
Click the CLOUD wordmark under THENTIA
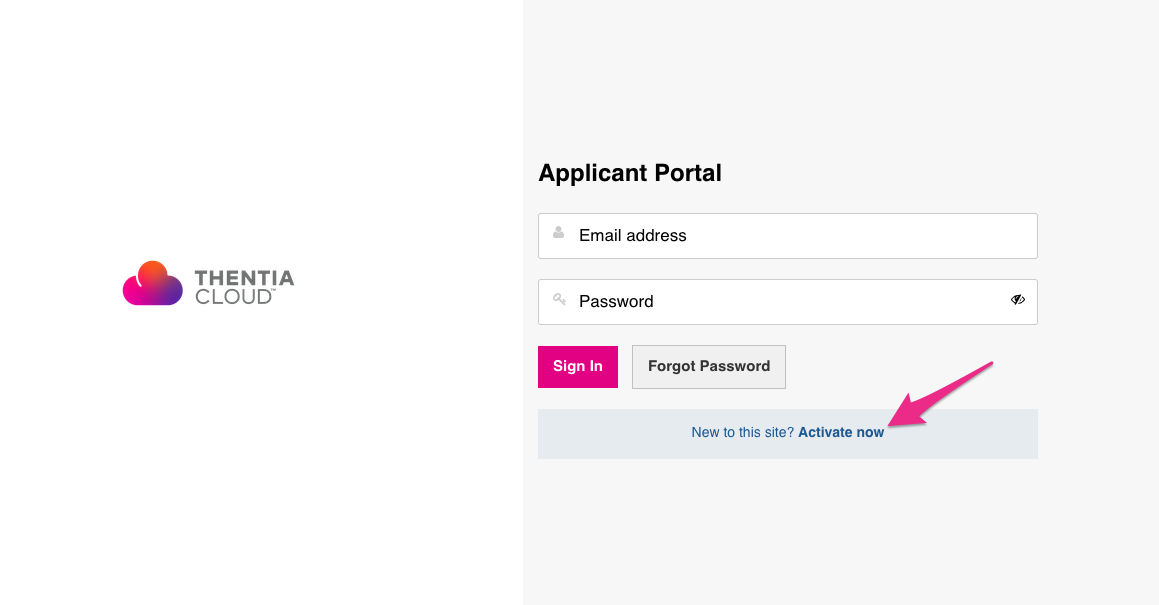(x=233, y=297)
